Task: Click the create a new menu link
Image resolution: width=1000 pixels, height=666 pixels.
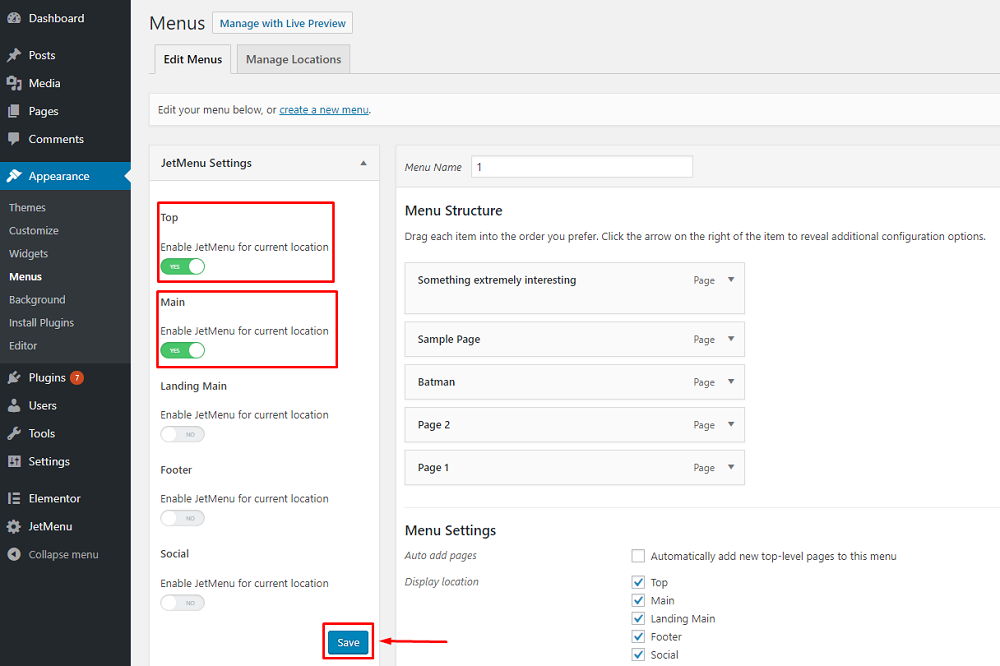Action: (x=324, y=110)
